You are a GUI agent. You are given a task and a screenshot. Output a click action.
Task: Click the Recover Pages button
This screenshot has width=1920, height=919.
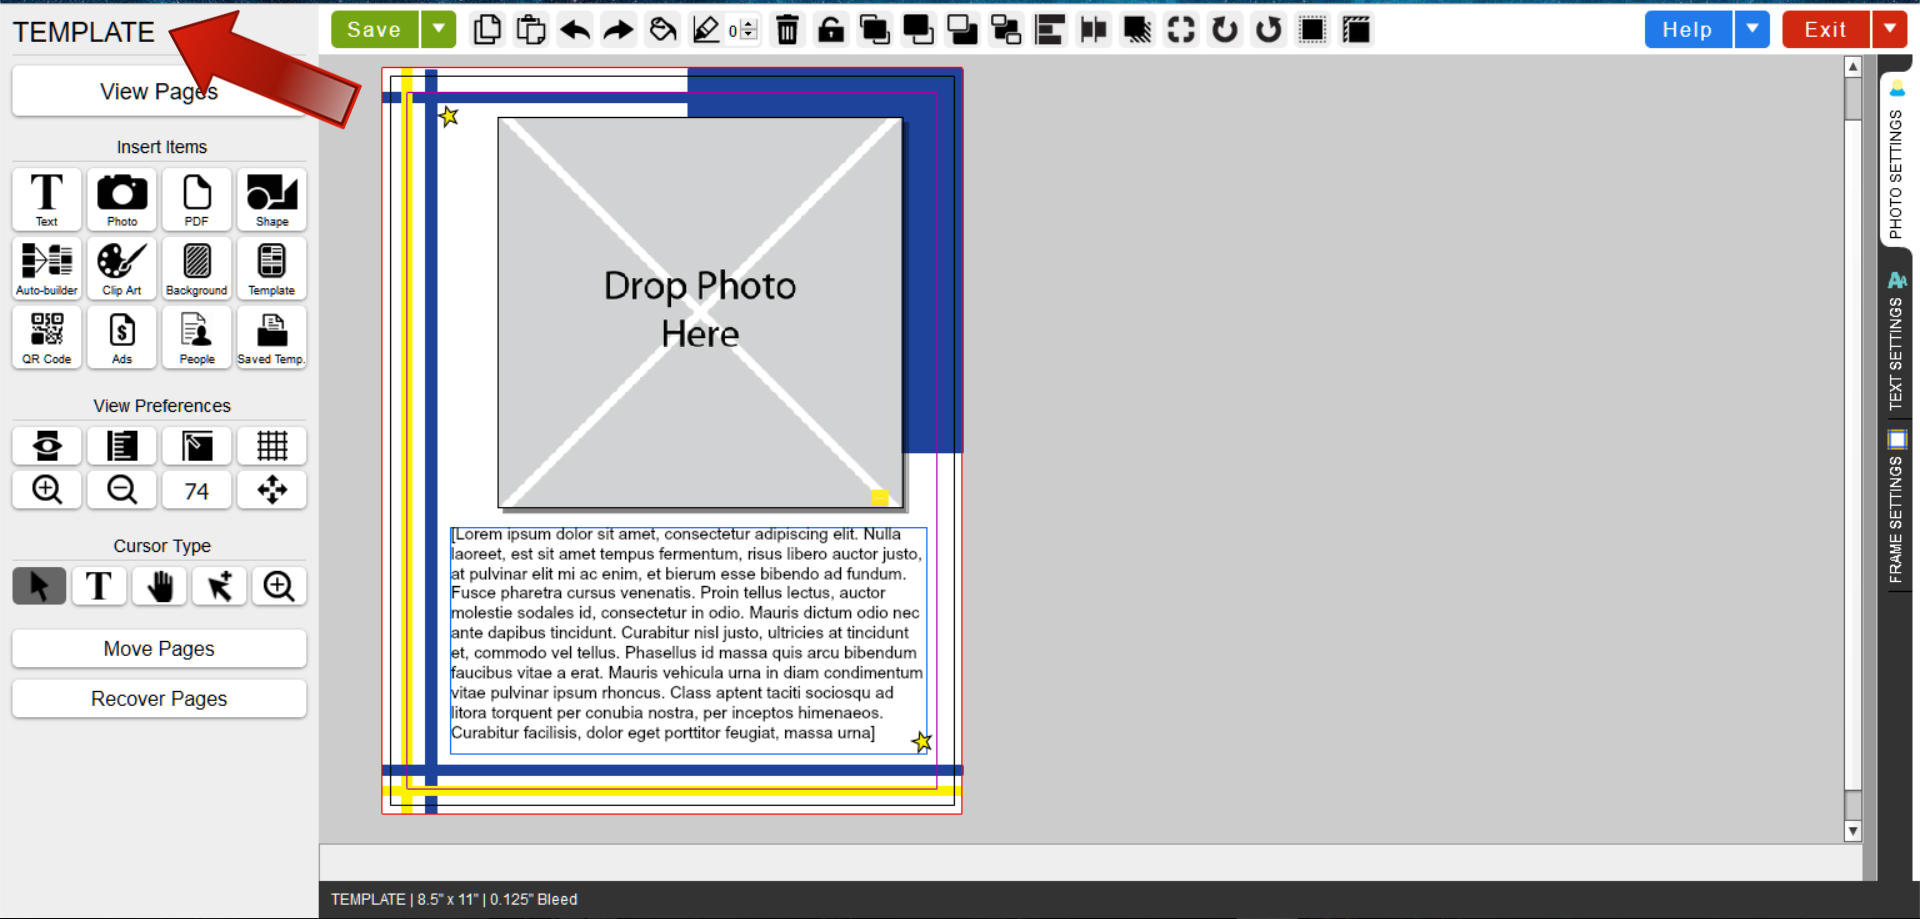click(x=159, y=699)
